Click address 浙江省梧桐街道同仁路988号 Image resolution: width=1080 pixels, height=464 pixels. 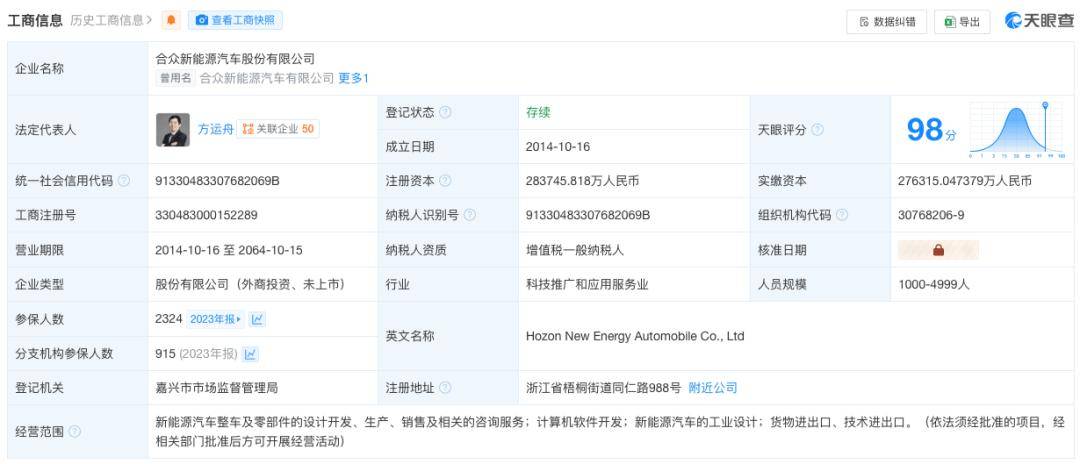click(603, 388)
